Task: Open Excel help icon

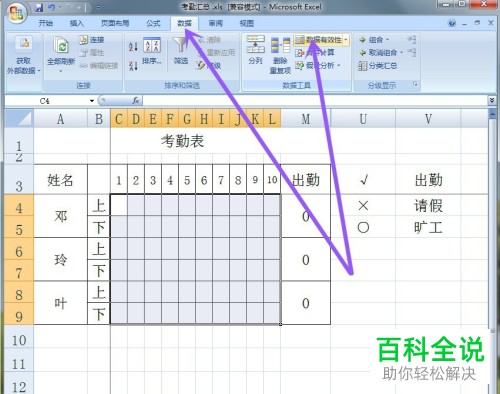Action: [x=452, y=23]
